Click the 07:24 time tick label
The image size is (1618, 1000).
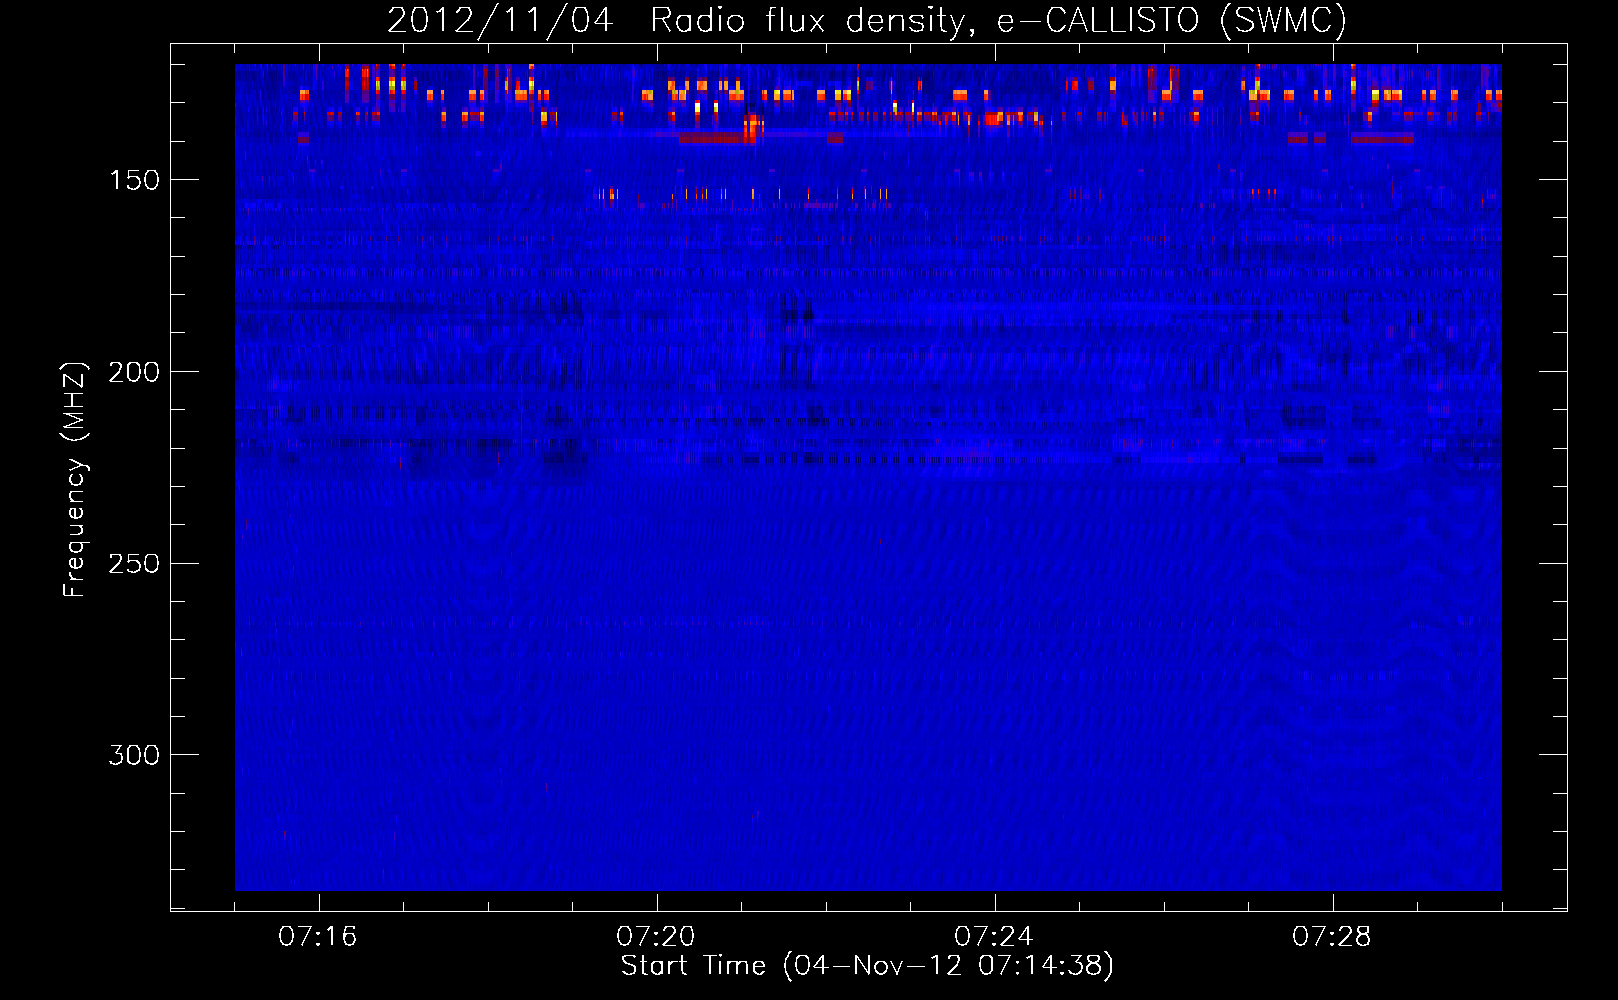coord(994,937)
